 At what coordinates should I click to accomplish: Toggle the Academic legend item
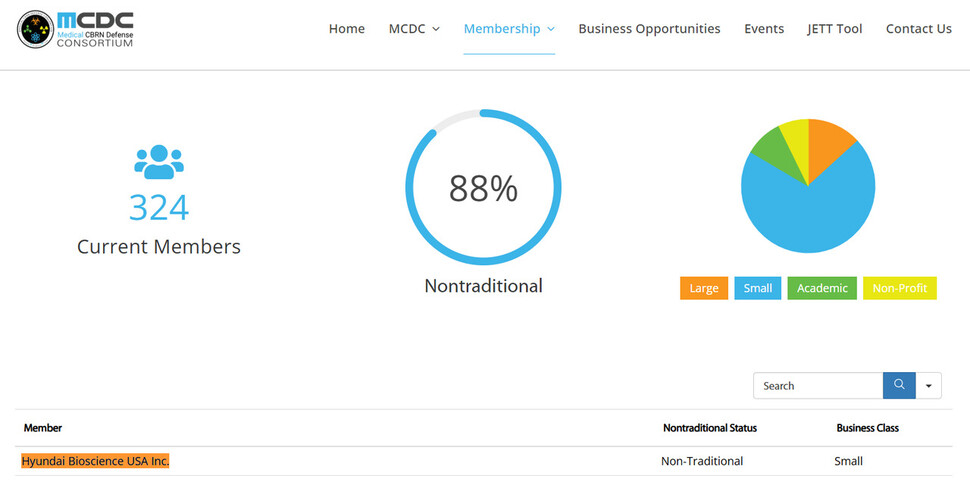(x=822, y=288)
